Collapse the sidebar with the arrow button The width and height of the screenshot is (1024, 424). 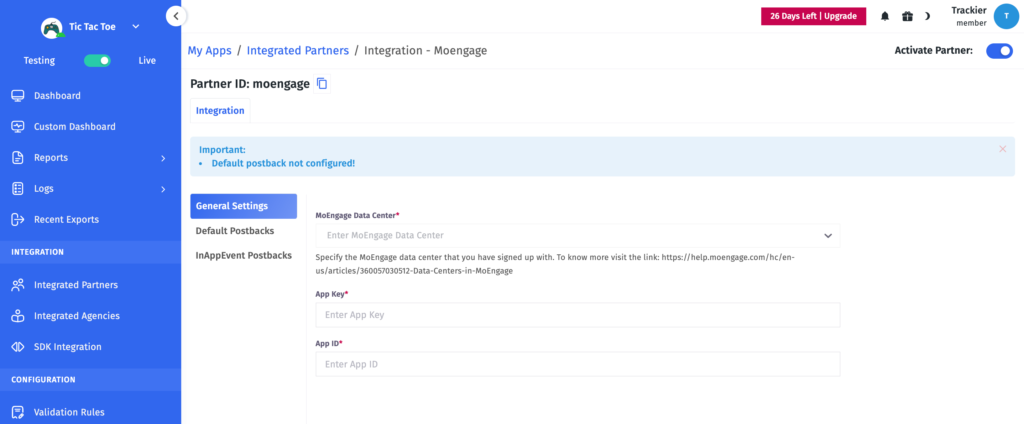point(176,16)
